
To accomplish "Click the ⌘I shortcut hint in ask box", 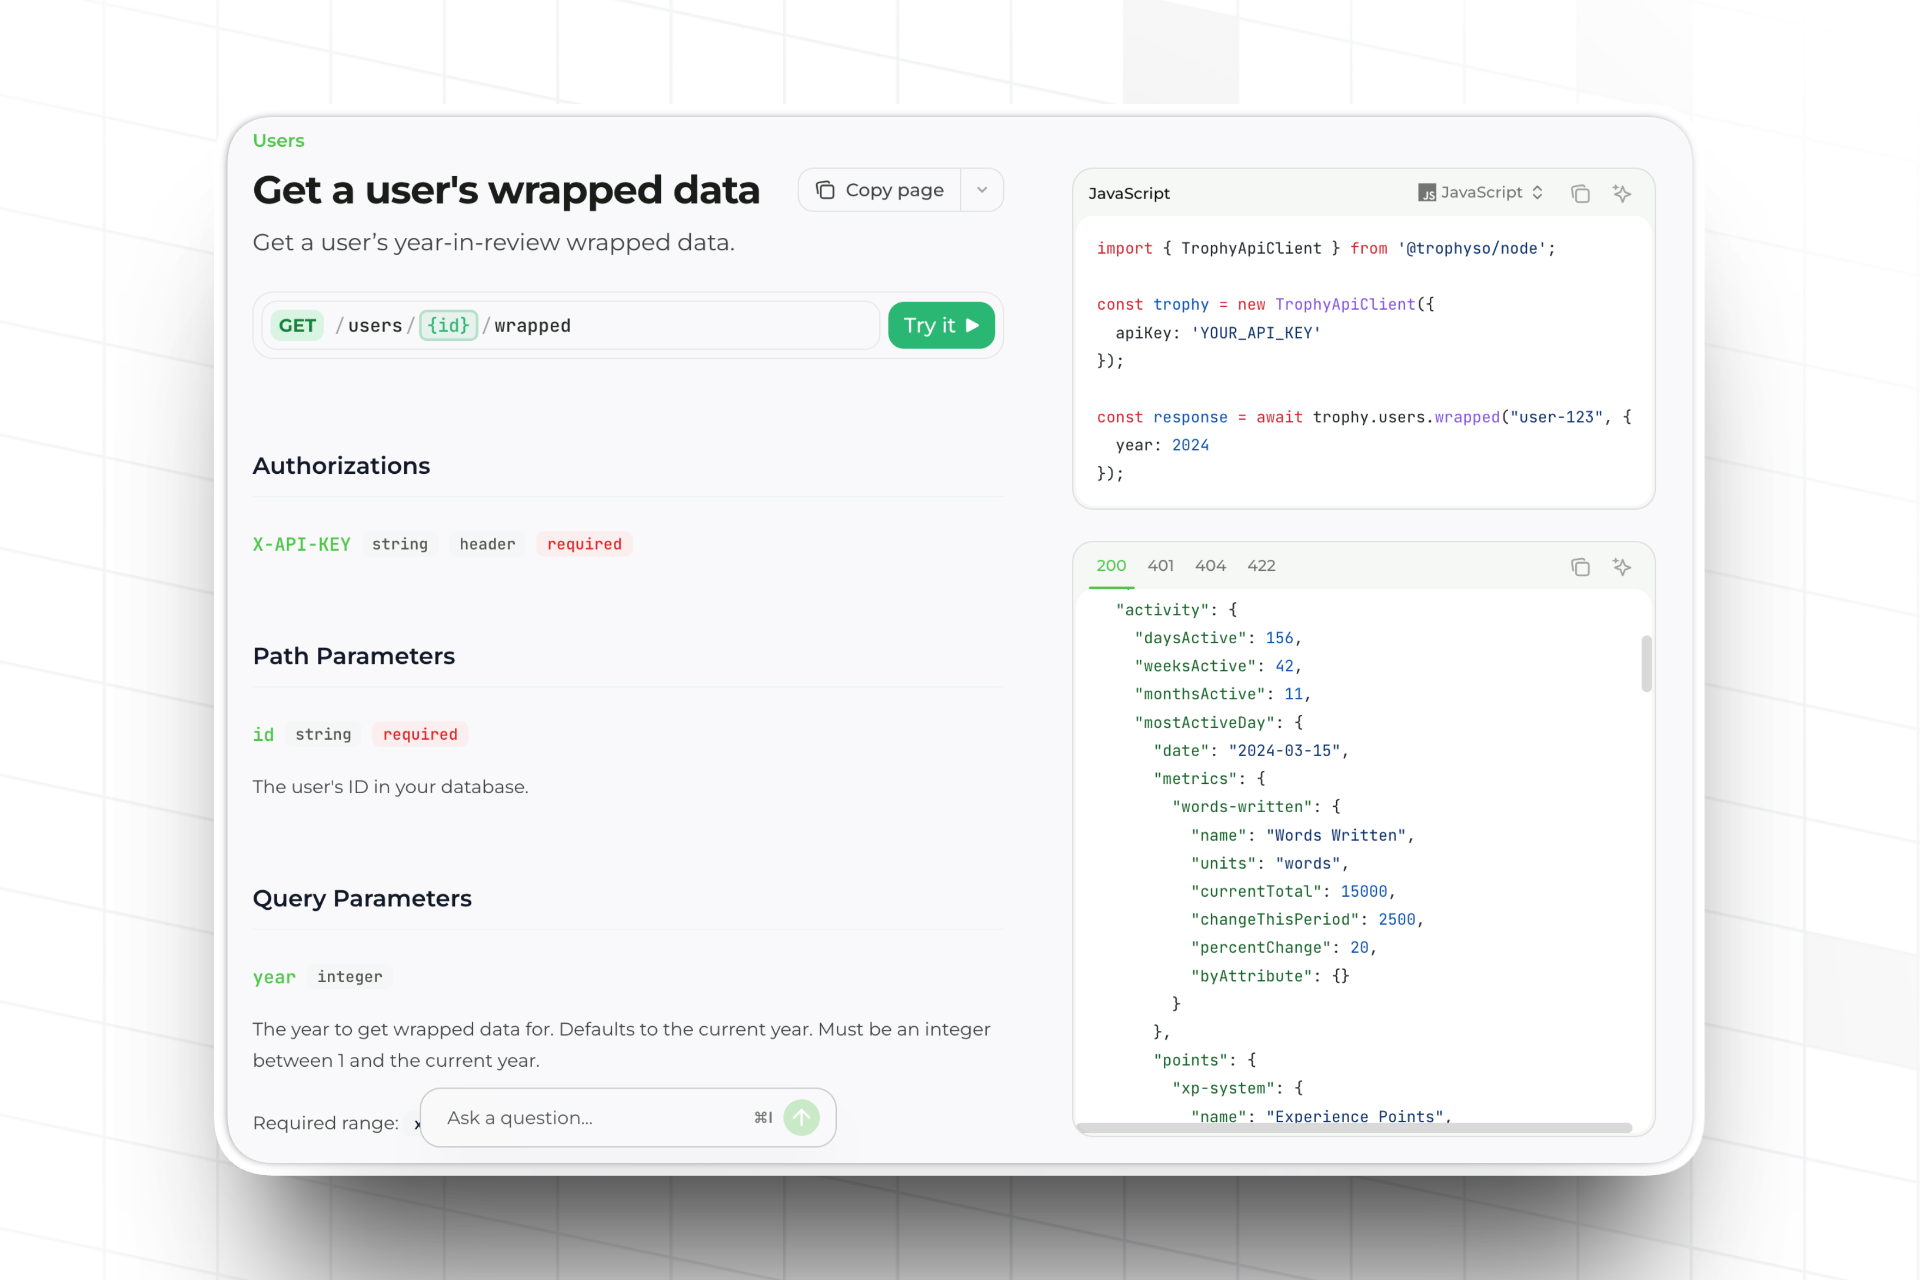I will click(763, 1117).
